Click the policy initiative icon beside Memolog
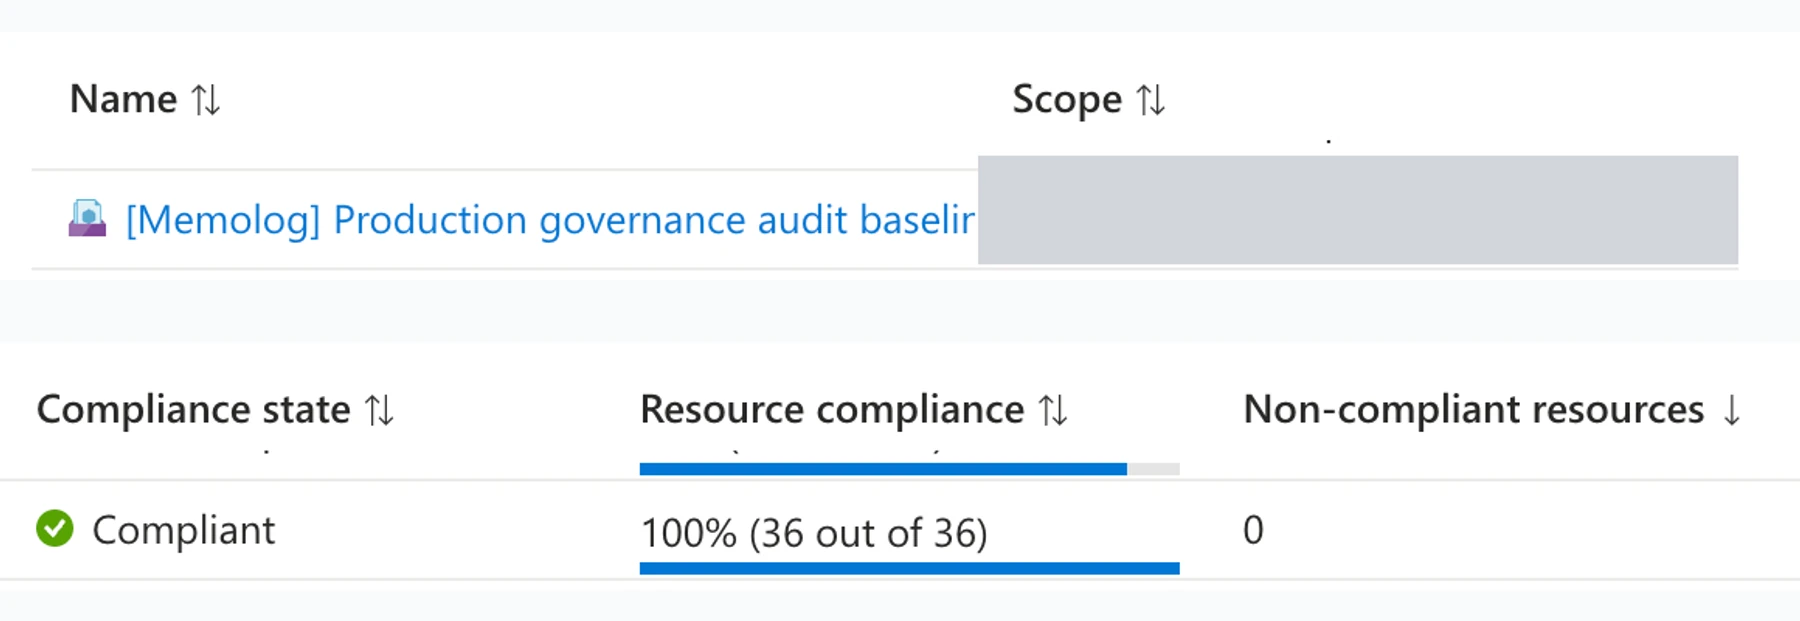This screenshot has width=1800, height=621. [87, 218]
